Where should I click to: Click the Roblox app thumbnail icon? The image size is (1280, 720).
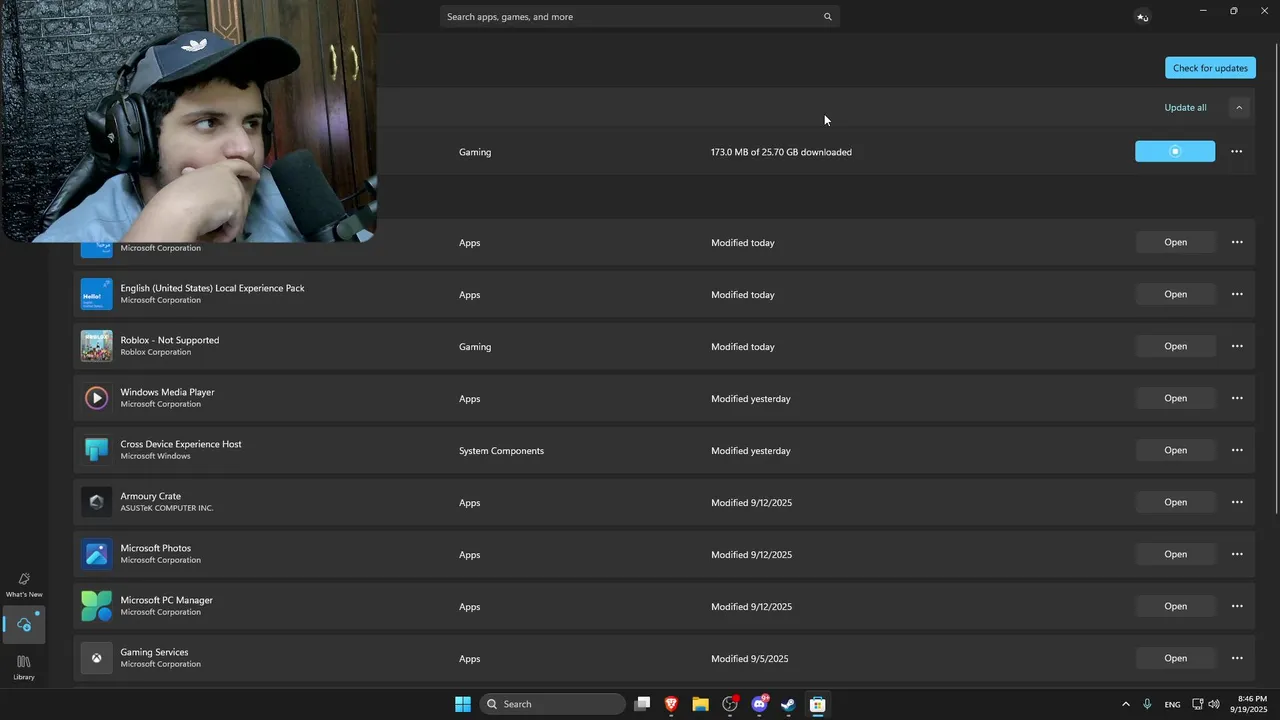click(x=97, y=346)
